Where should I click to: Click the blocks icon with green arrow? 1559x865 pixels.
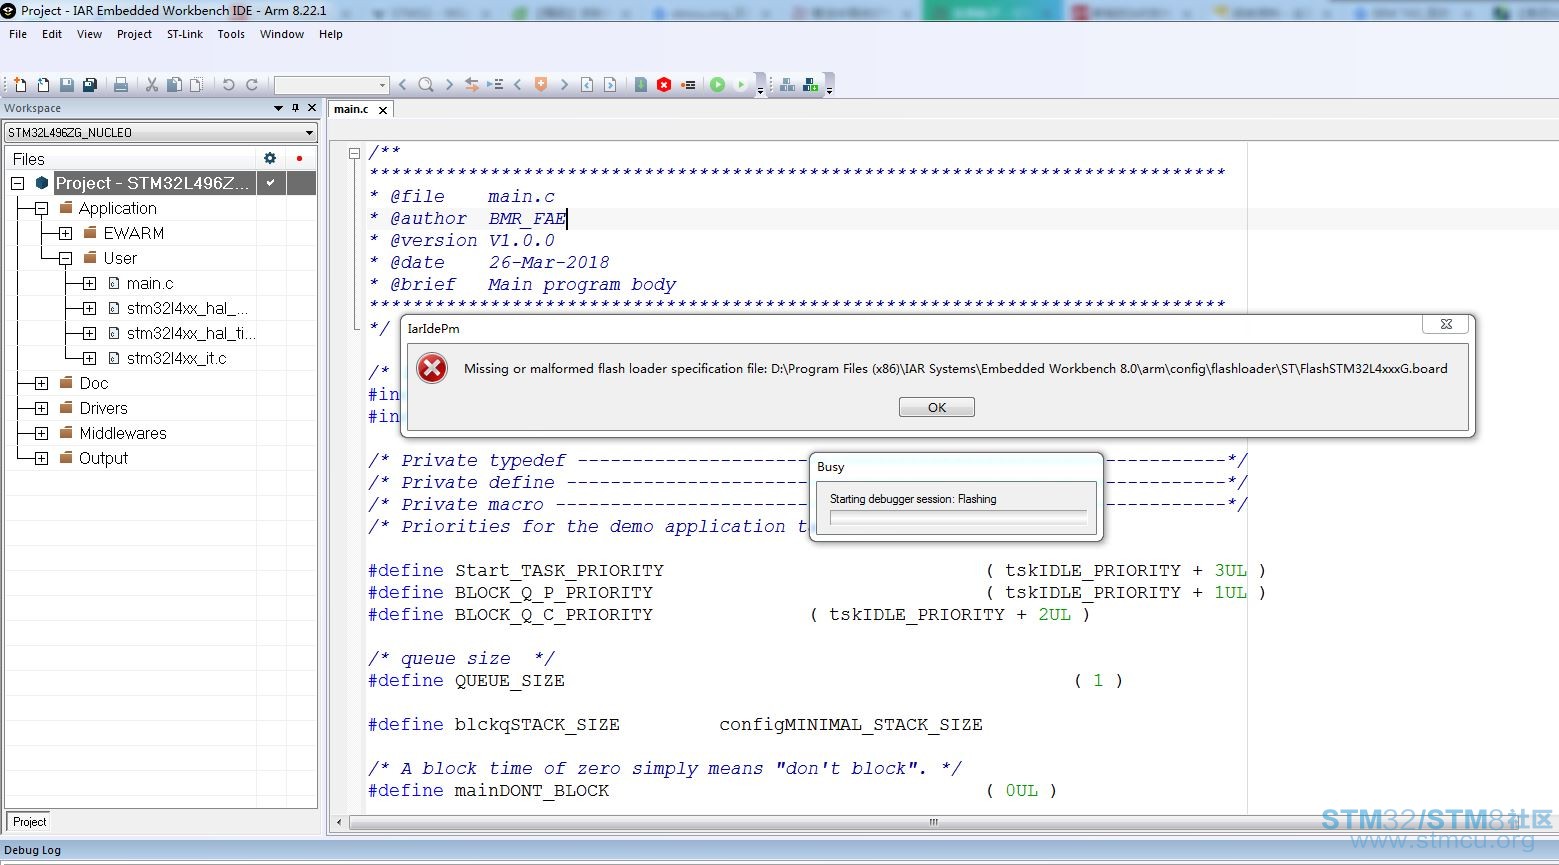coord(811,85)
